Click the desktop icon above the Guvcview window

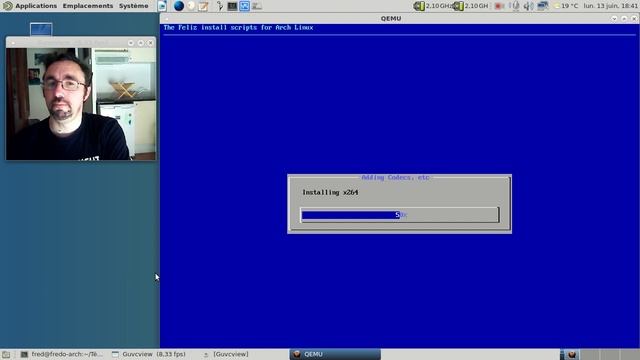(41, 29)
